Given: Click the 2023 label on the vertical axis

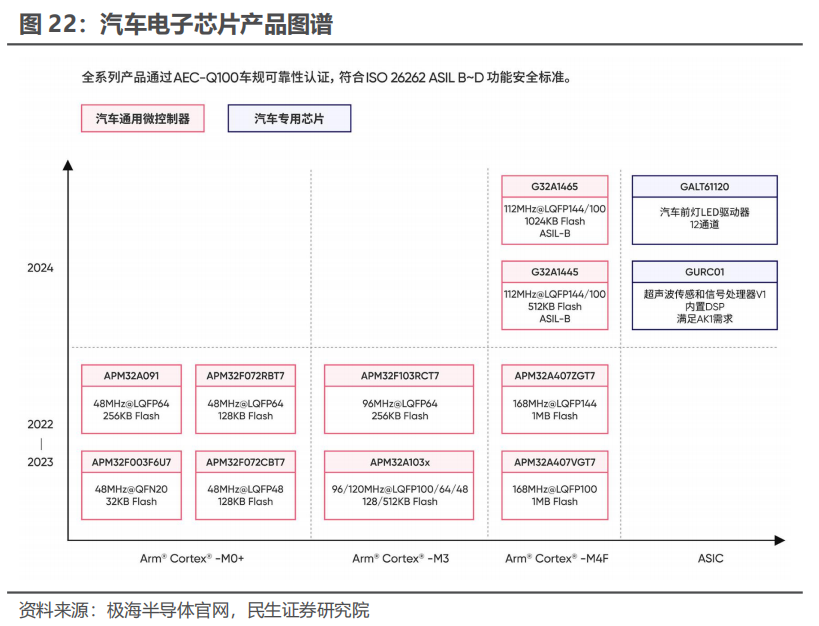Looking at the screenshot, I should 40,462.
